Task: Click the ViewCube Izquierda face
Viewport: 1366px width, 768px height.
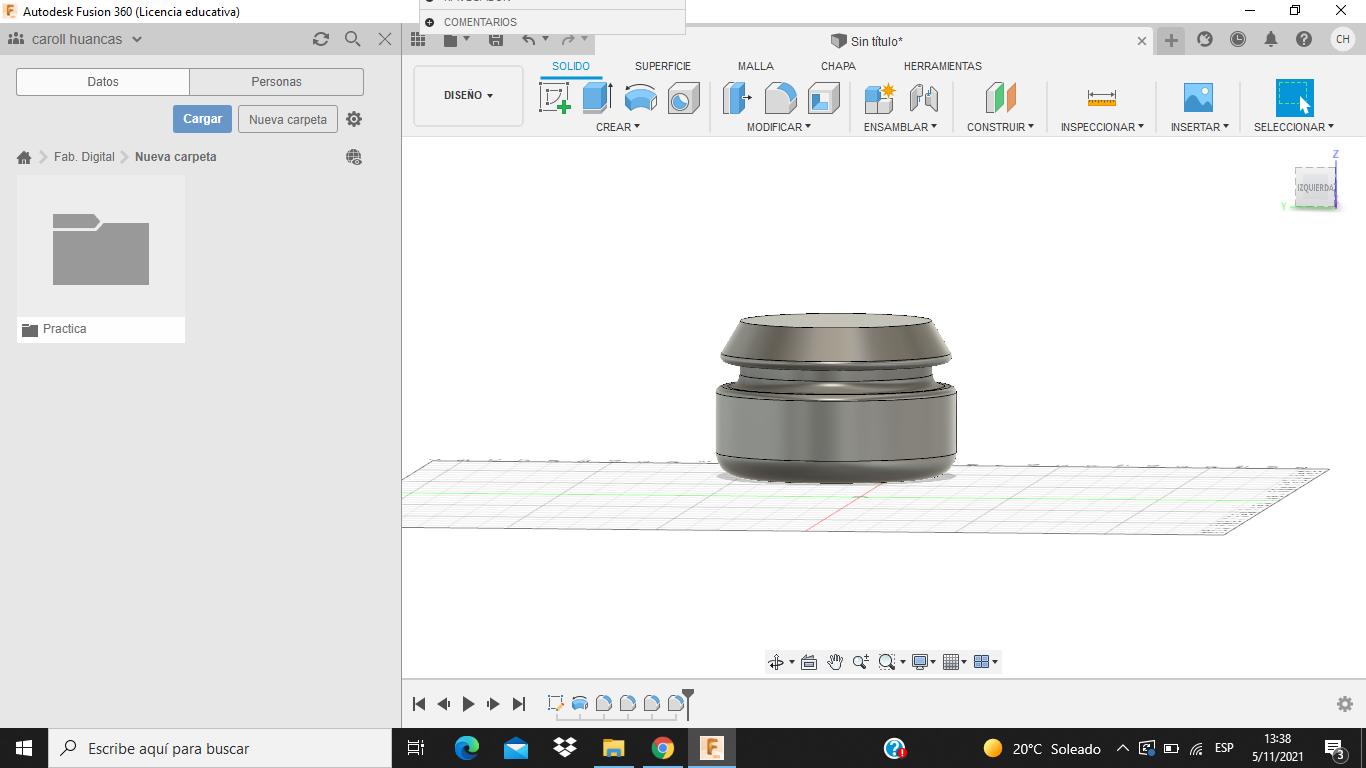Action: pyautogui.click(x=1315, y=188)
